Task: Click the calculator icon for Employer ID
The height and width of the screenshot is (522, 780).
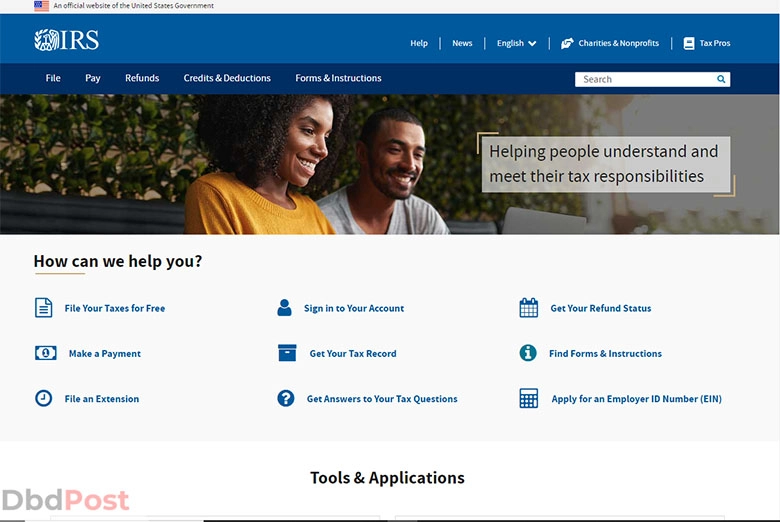Action: [528, 398]
